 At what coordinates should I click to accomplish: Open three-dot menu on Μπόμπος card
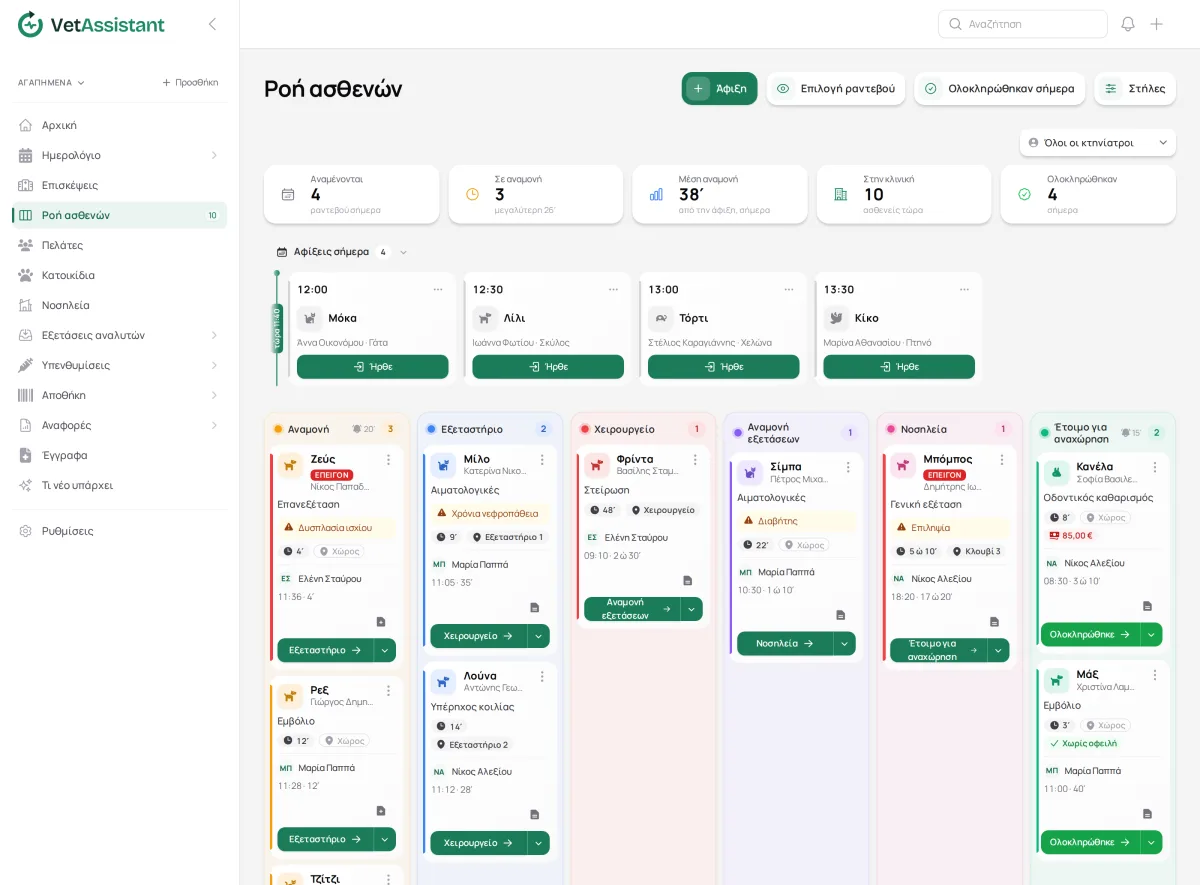click(x=1002, y=460)
